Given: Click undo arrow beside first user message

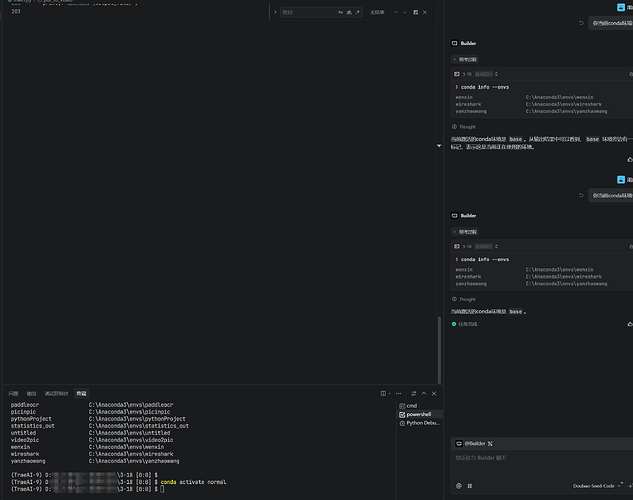Looking at the screenshot, I should coord(581,23).
